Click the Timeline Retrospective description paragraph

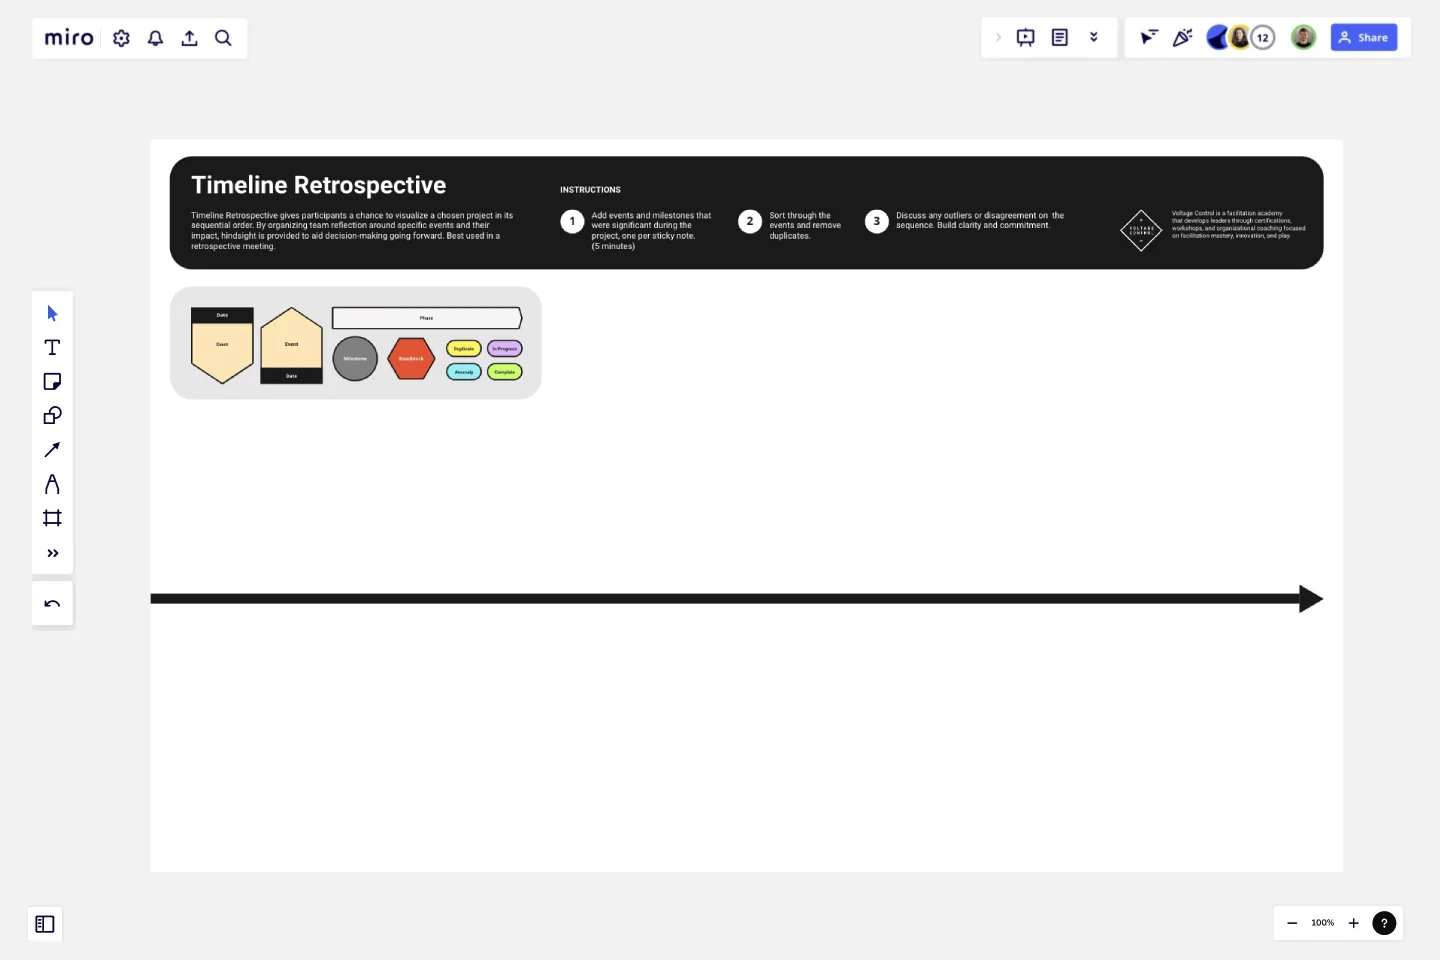[x=352, y=231]
